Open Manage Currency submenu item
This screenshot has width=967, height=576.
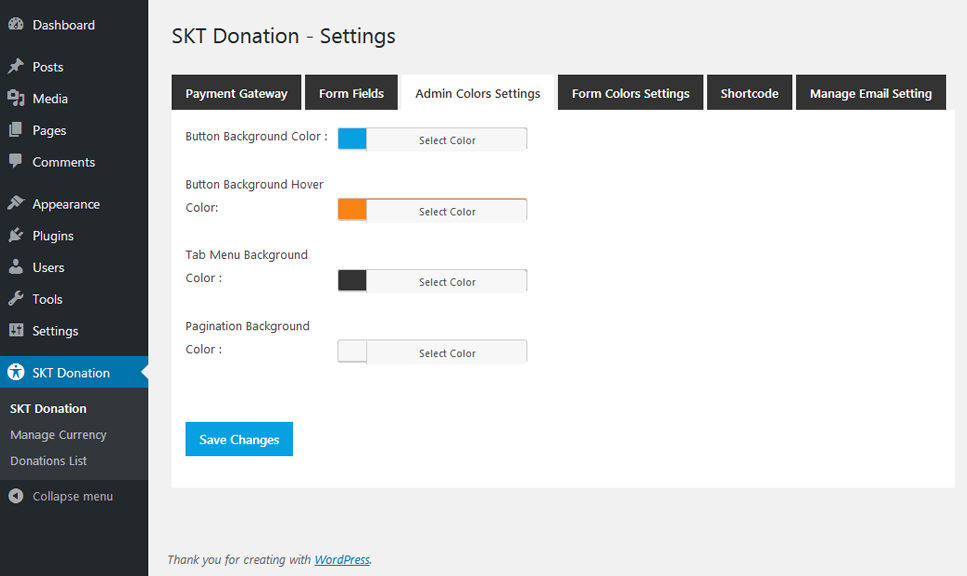pos(58,435)
